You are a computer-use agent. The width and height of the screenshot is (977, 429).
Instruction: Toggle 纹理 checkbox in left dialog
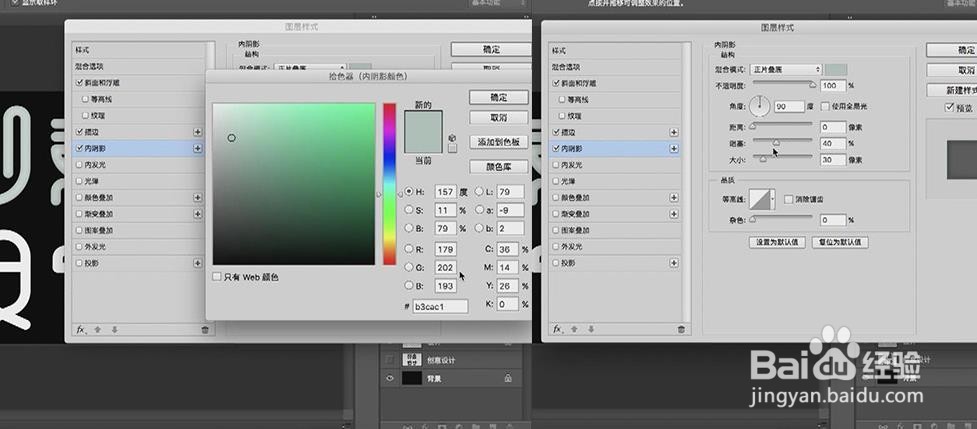pos(85,115)
